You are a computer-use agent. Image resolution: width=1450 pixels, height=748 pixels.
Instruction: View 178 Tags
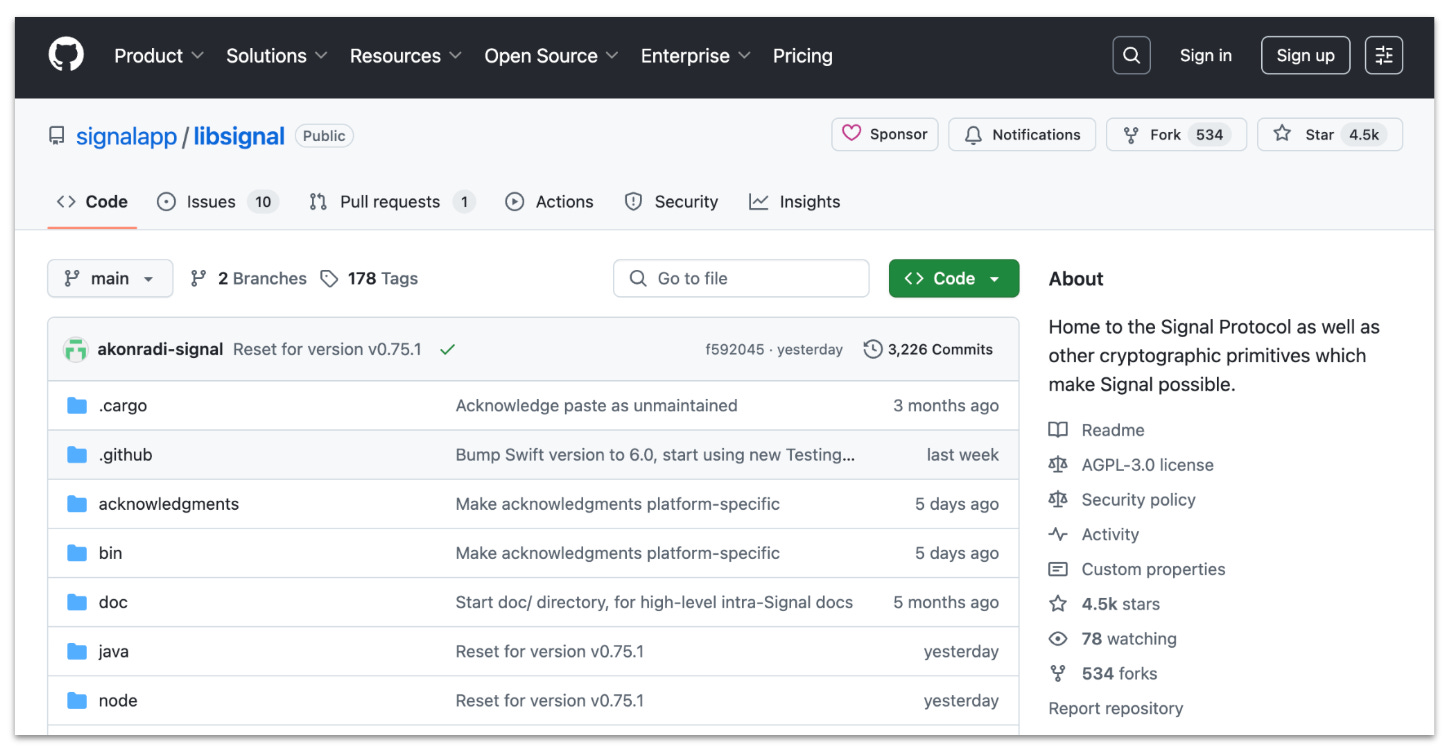click(x=369, y=279)
